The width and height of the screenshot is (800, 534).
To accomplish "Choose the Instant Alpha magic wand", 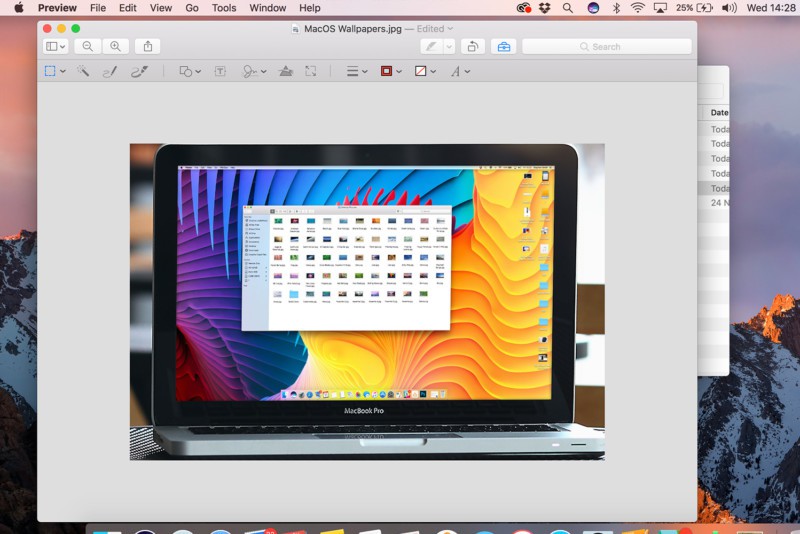I will click(x=83, y=71).
